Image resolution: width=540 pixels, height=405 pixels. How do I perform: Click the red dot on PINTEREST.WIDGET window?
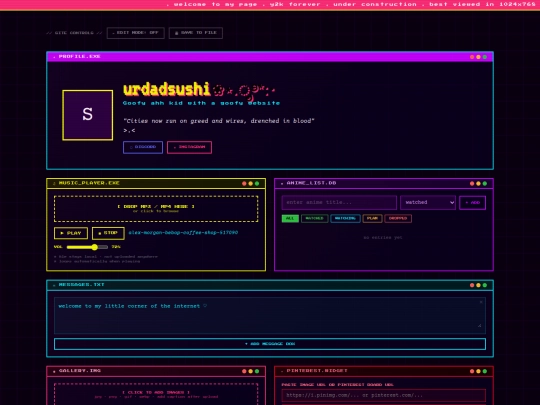pos(472,371)
